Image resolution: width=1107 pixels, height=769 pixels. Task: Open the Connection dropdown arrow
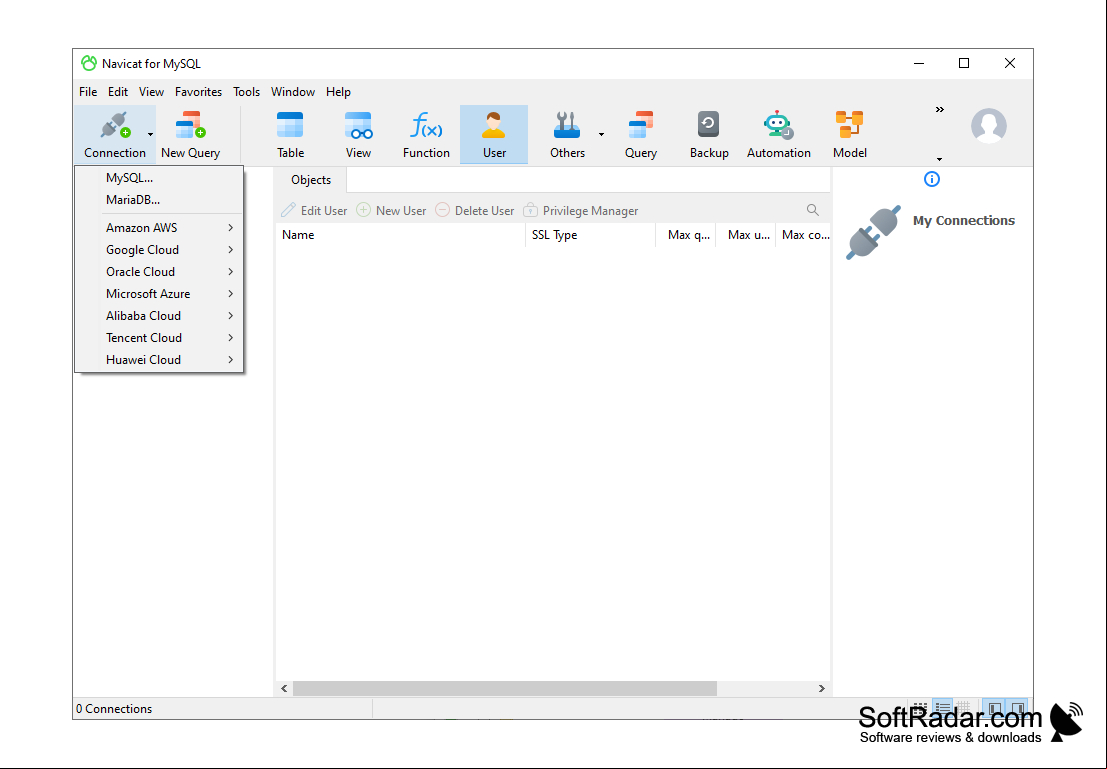[x=150, y=134]
